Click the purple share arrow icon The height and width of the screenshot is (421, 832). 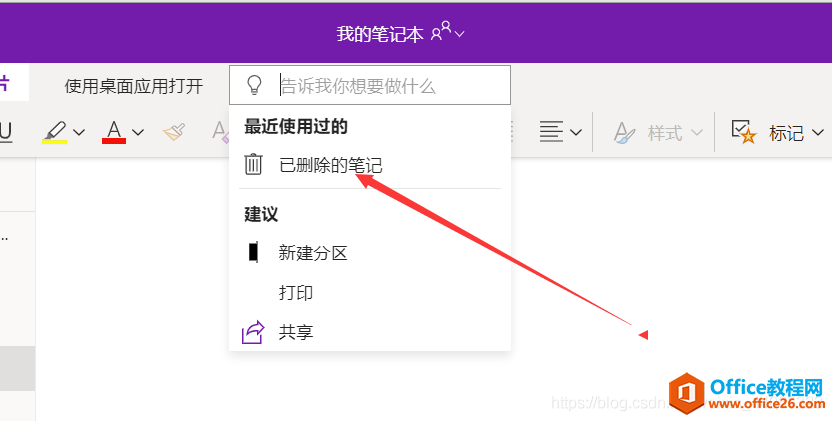253,332
